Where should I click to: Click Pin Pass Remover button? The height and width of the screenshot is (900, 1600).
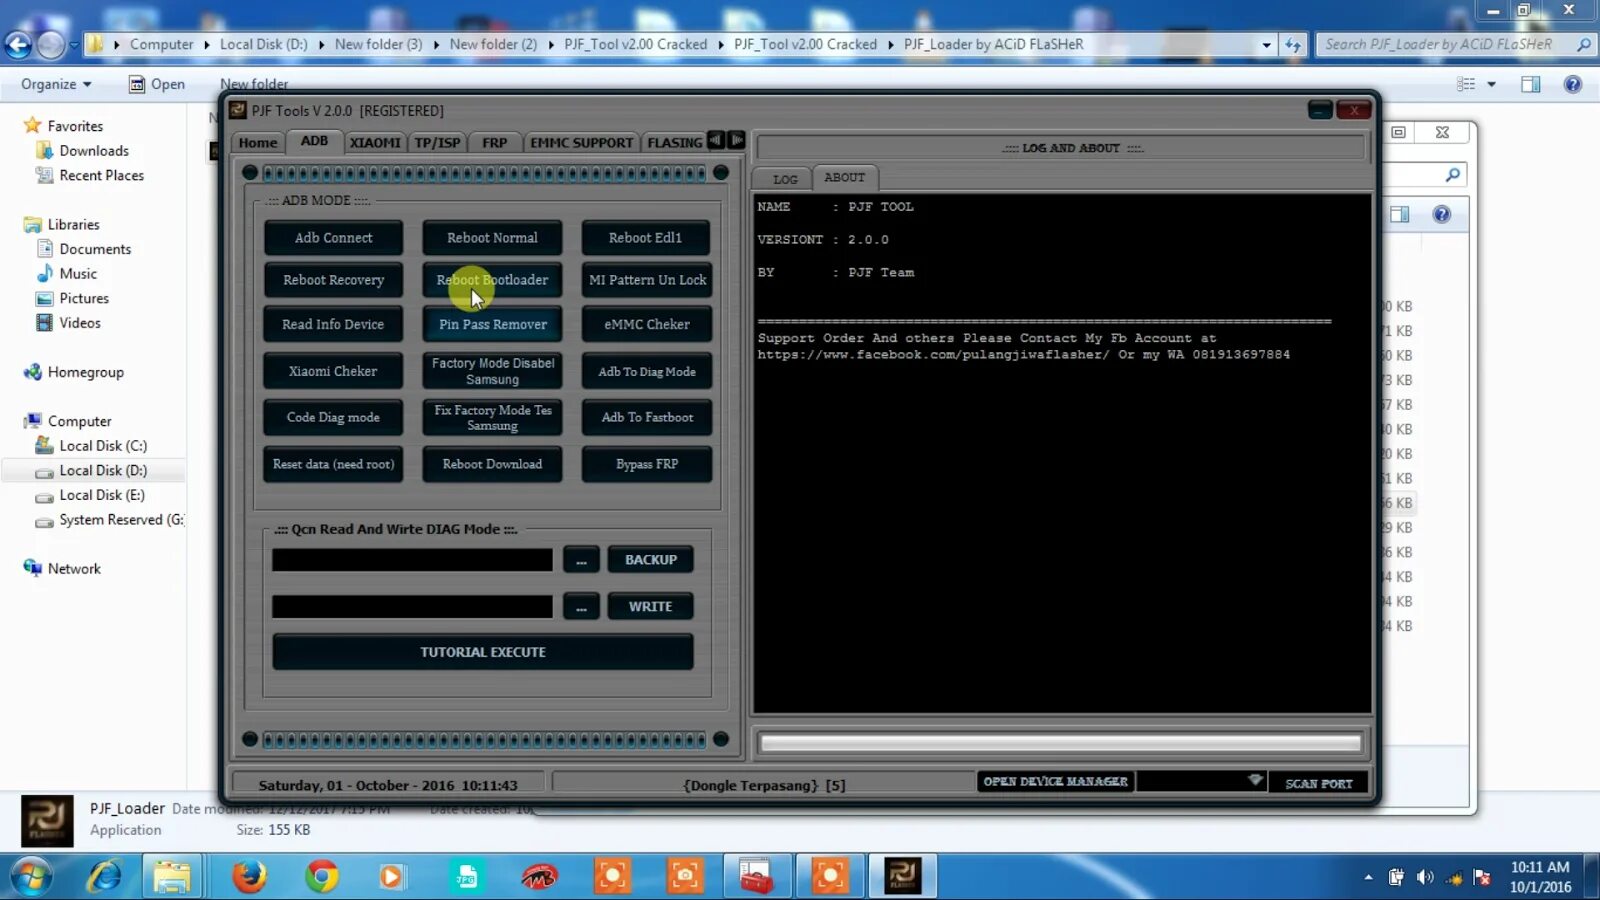pyautogui.click(x=492, y=324)
